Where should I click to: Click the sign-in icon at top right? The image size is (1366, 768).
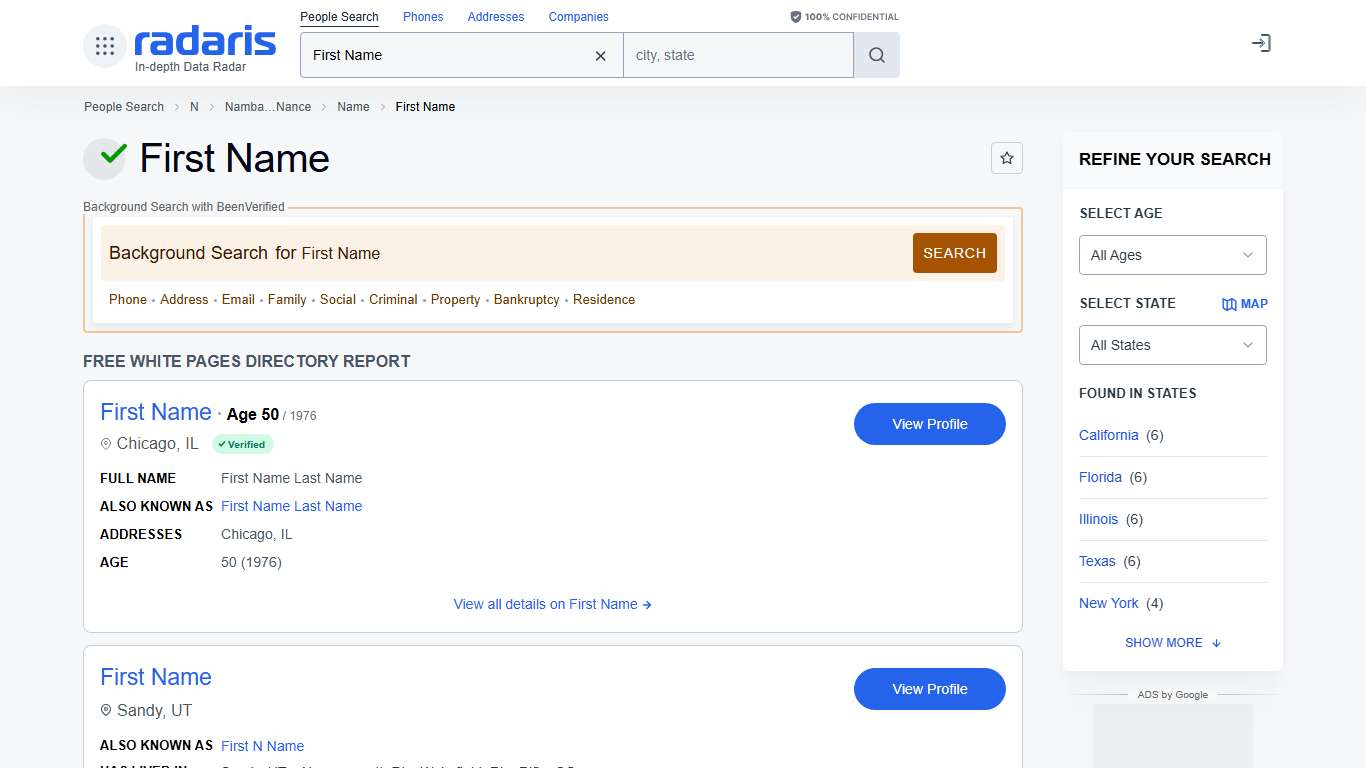pyautogui.click(x=1261, y=43)
